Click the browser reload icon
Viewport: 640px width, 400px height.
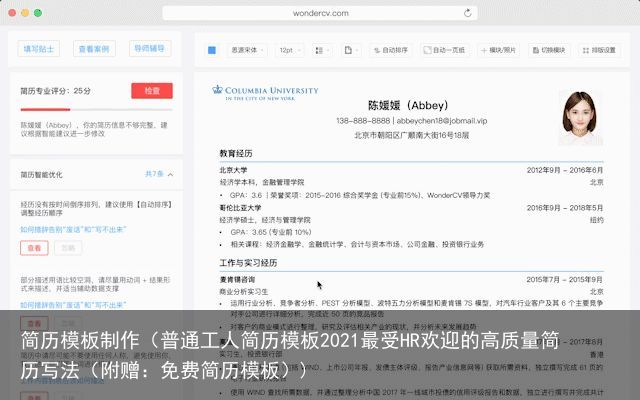[467, 13]
